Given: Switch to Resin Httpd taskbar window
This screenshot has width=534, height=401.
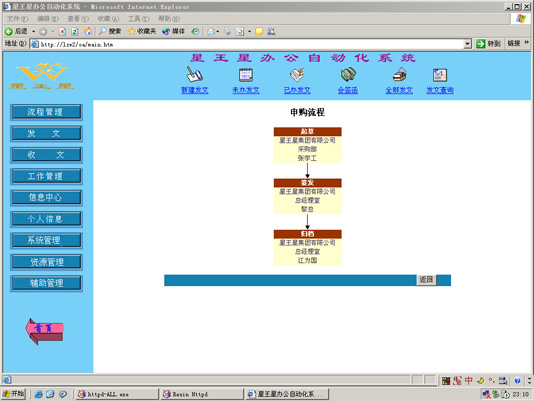Looking at the screenshot, I should [x=202, y=394].
